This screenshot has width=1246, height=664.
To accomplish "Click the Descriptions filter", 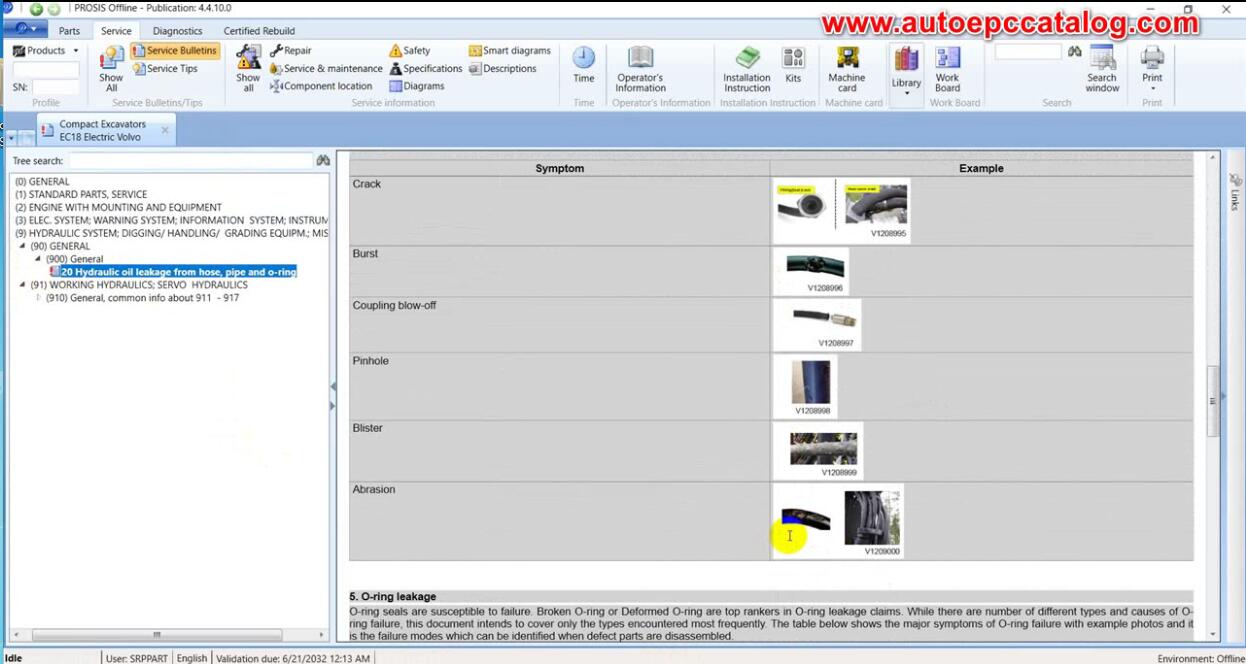I will coord(502,69).
